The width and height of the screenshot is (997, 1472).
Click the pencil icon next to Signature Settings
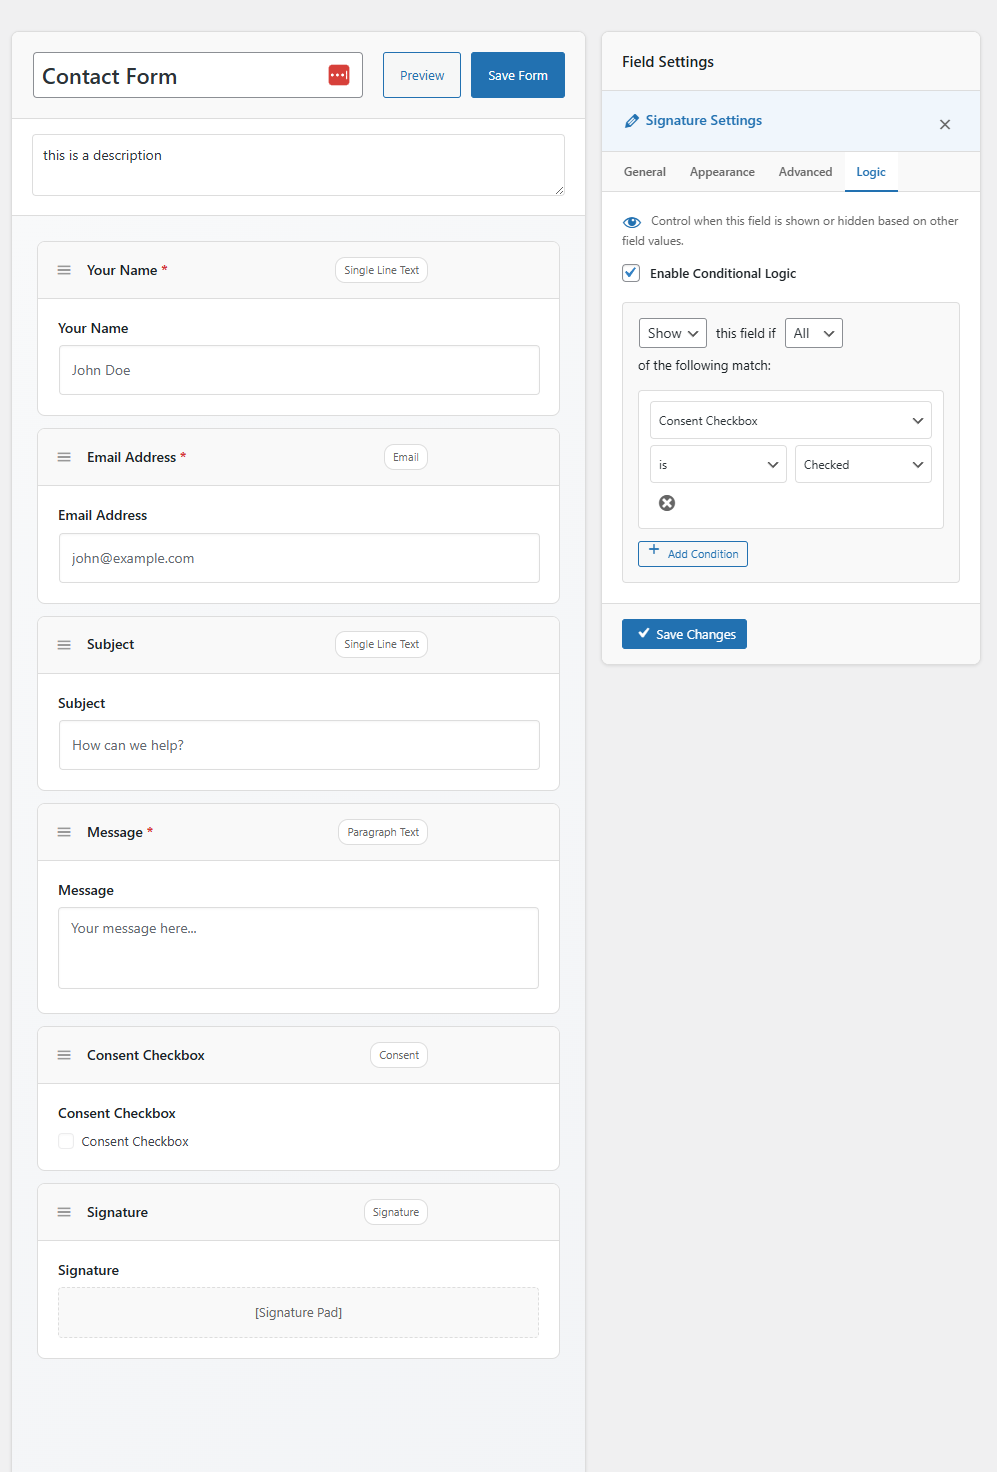click(x=632, y=120)
